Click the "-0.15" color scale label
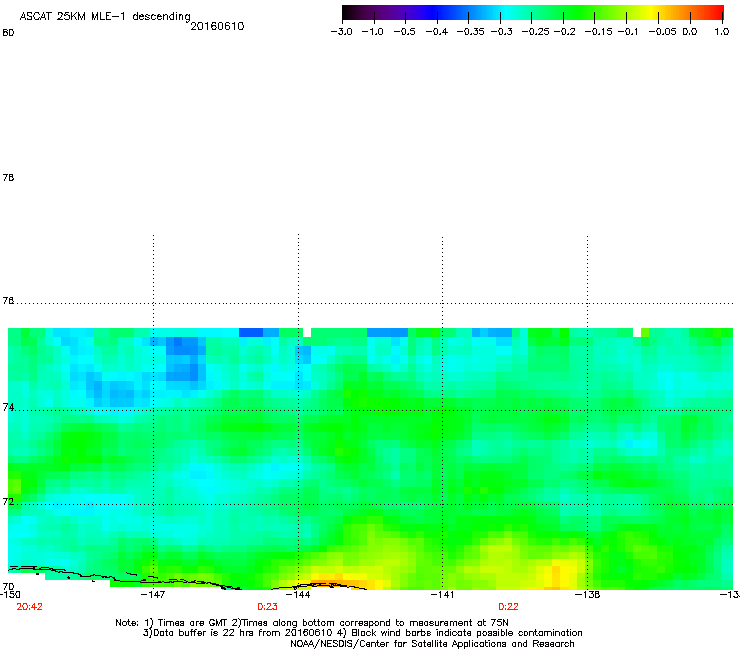The image size is (740, 650). (x=599, y=32)
